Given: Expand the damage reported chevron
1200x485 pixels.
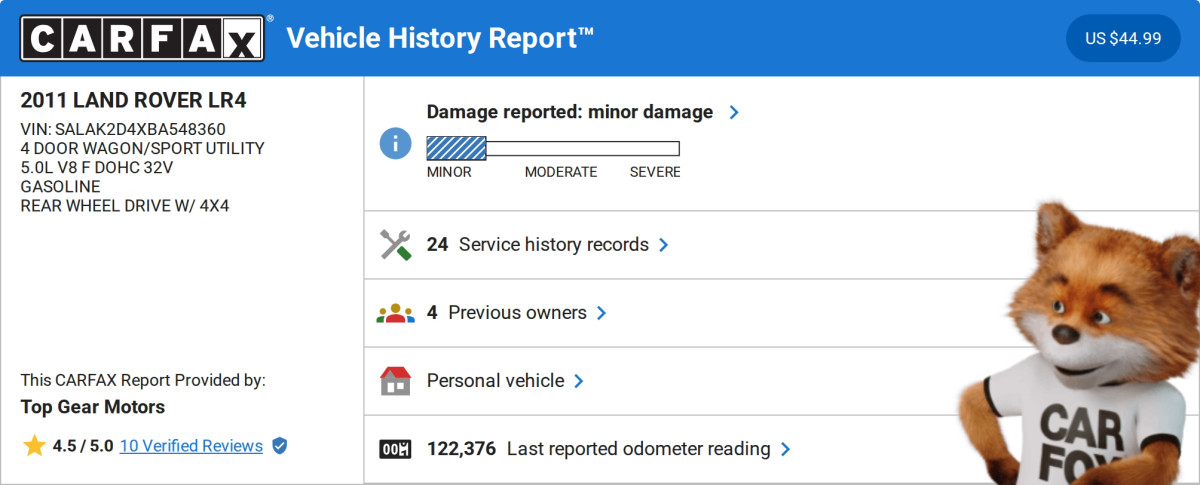Looking at the screenshot, I should pyautogui.click(x=734, y=112).
